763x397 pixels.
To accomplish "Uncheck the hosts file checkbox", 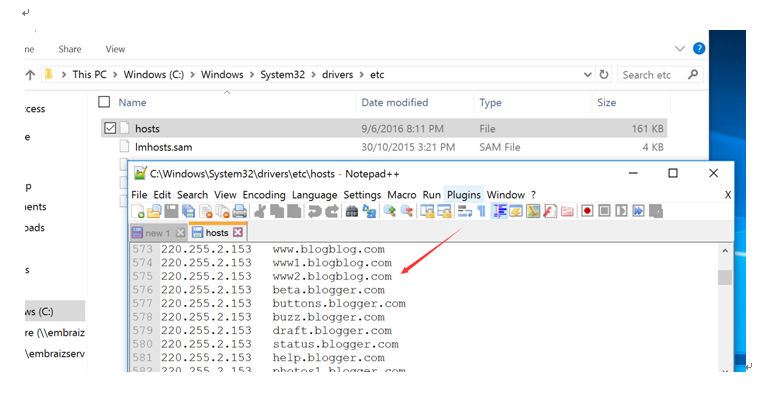I will tap(110, 128).
